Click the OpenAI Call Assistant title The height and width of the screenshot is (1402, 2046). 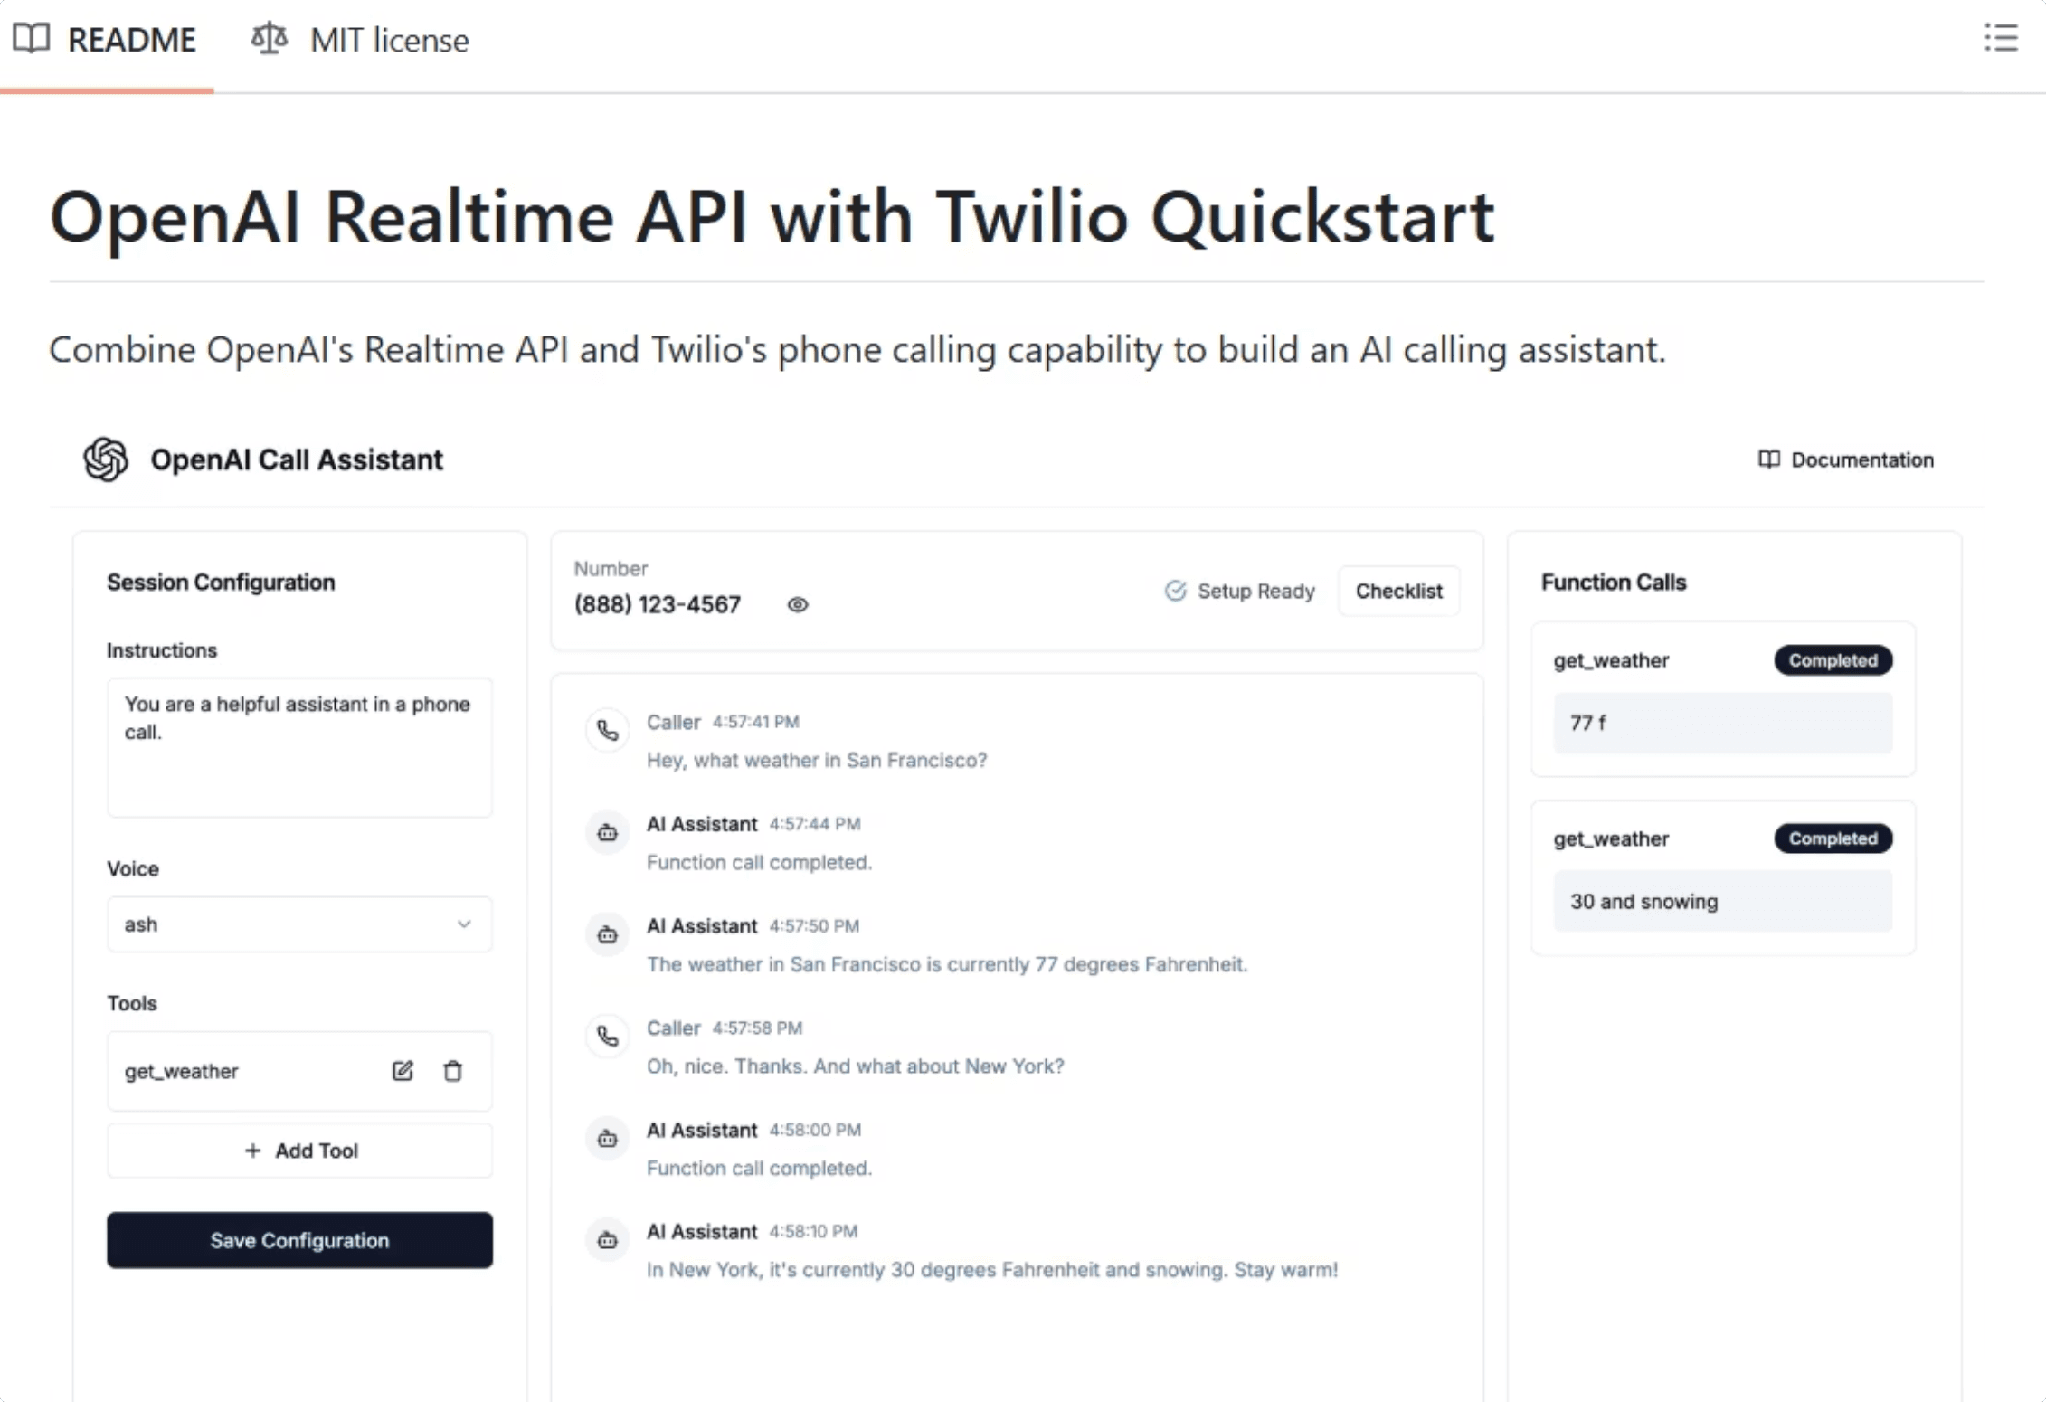tap(296, 459)
